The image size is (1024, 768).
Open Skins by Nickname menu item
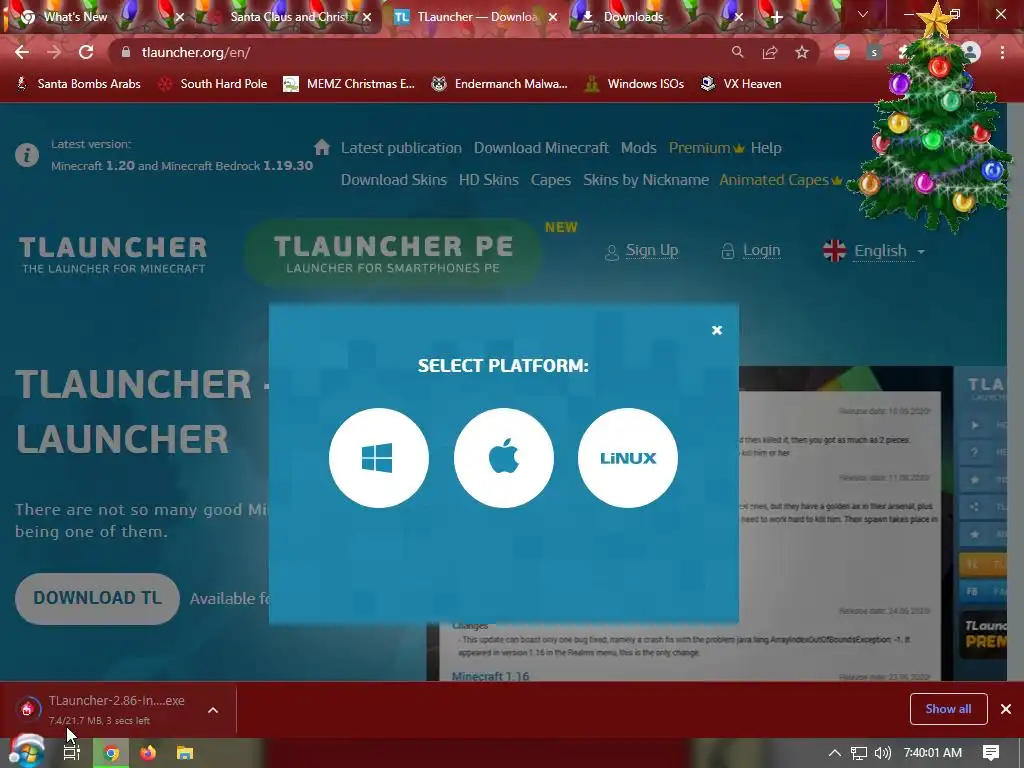646,180
